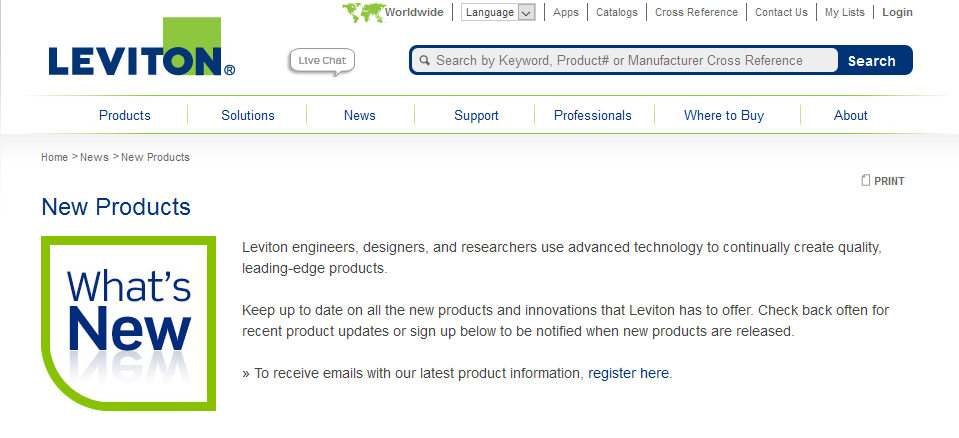Click the magnifying glass search icon
This screenshot has height=438, width=959.
pyautogui.click(x=424, y=61)
